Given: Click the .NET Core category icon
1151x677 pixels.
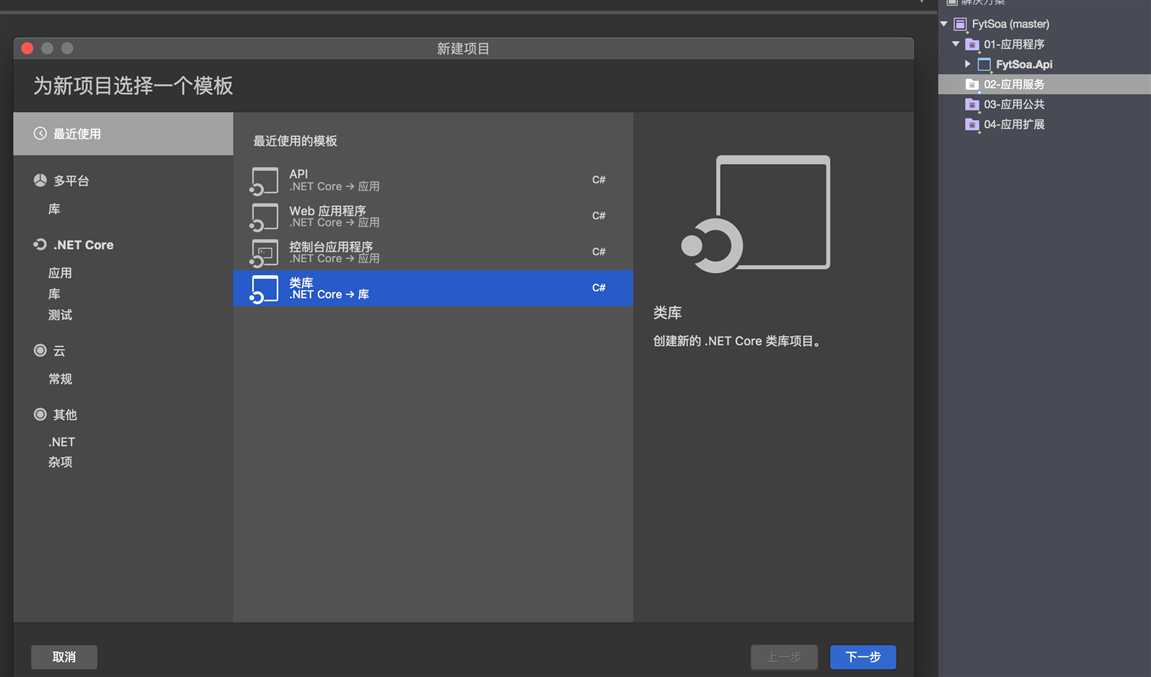Looking at the screenshot, I should pos(40,245).
